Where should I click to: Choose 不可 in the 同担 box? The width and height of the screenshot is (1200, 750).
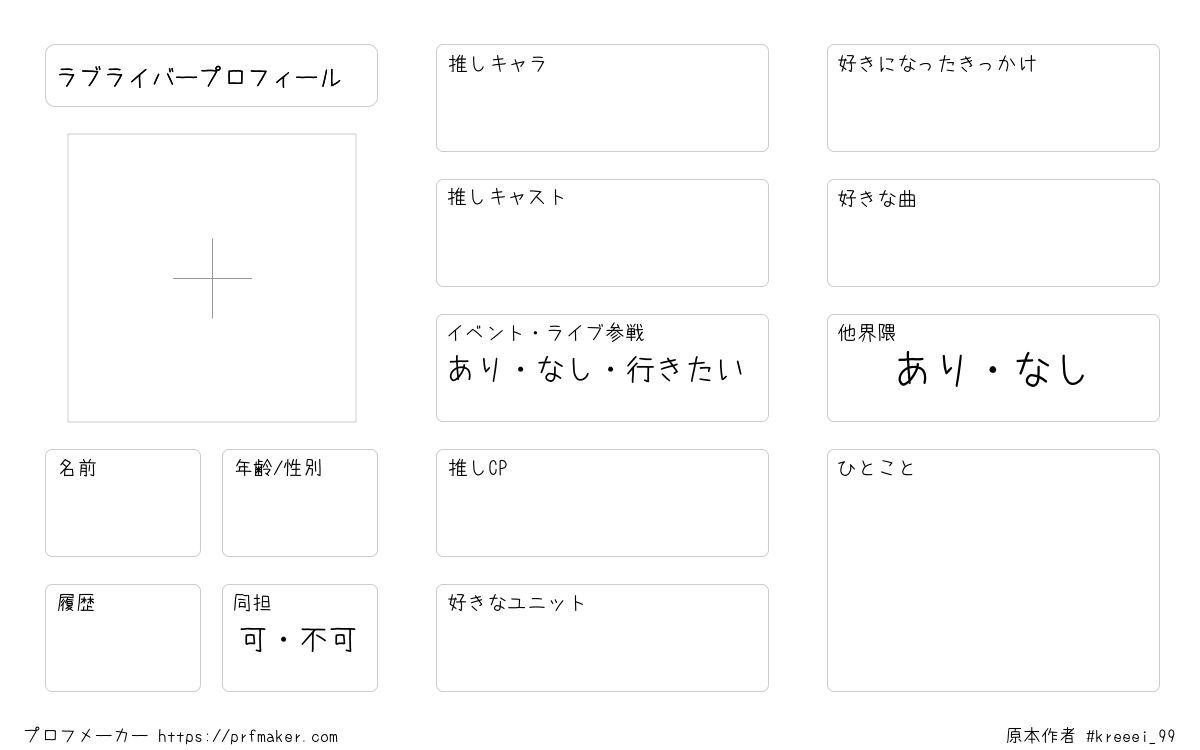tap(328, 640)
